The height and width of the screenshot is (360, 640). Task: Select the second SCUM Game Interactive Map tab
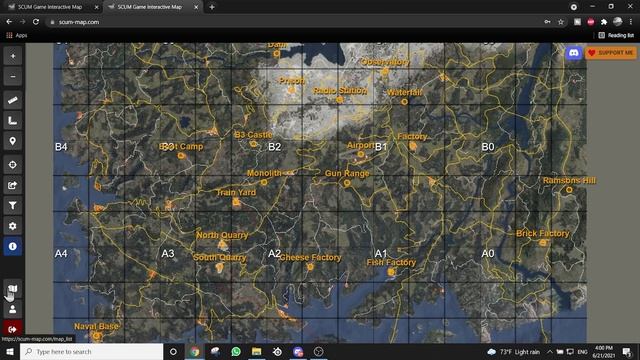[149, 7]
